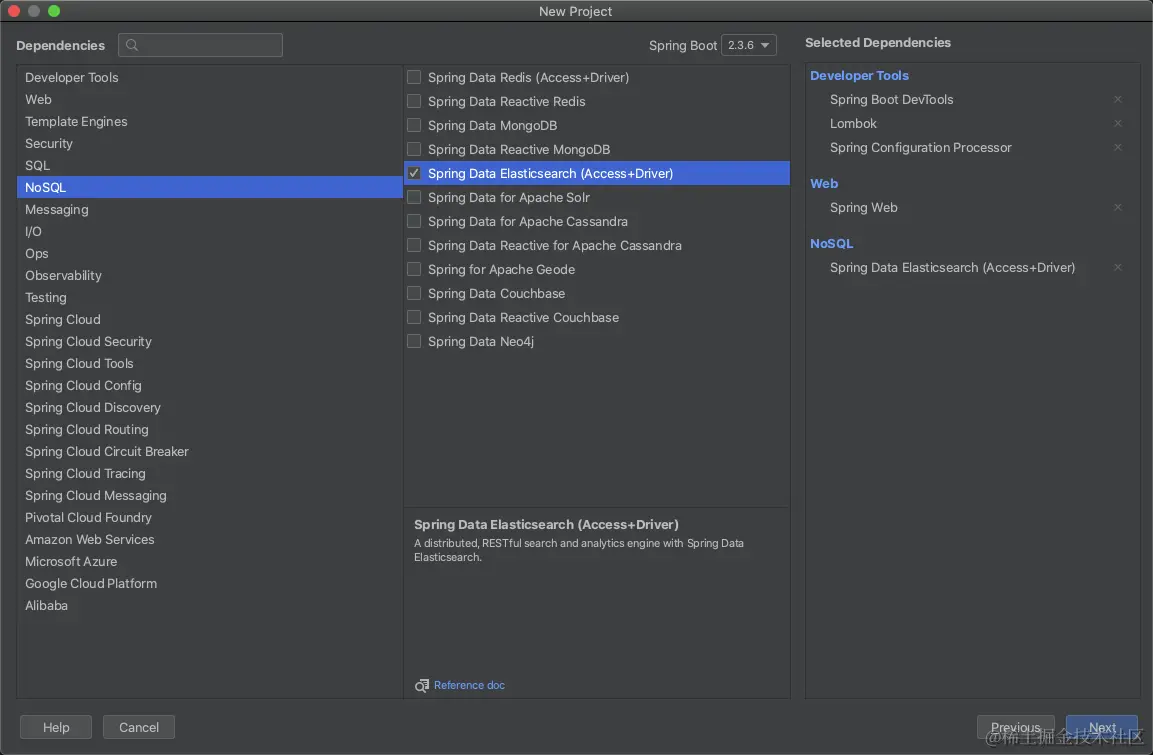Remove Spring Configuration Processor via X icon
The image size is (1153, 755).
[x=1118, y=148]
